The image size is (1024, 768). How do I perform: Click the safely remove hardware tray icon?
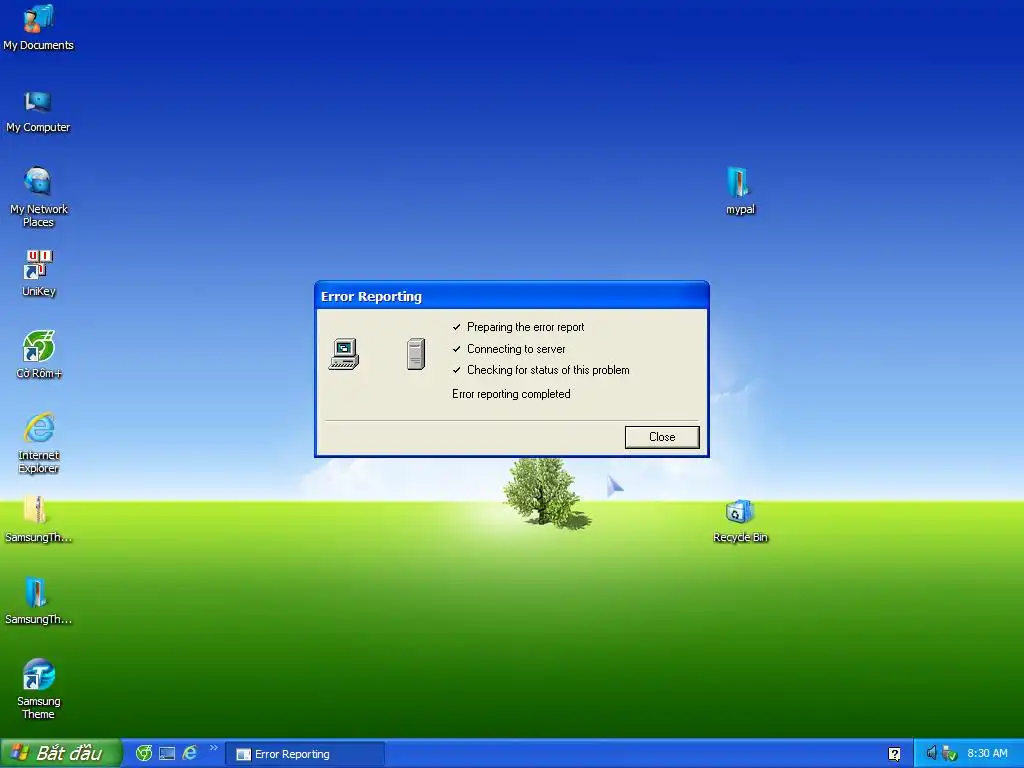pyautogui.click(x=950, y=754)
